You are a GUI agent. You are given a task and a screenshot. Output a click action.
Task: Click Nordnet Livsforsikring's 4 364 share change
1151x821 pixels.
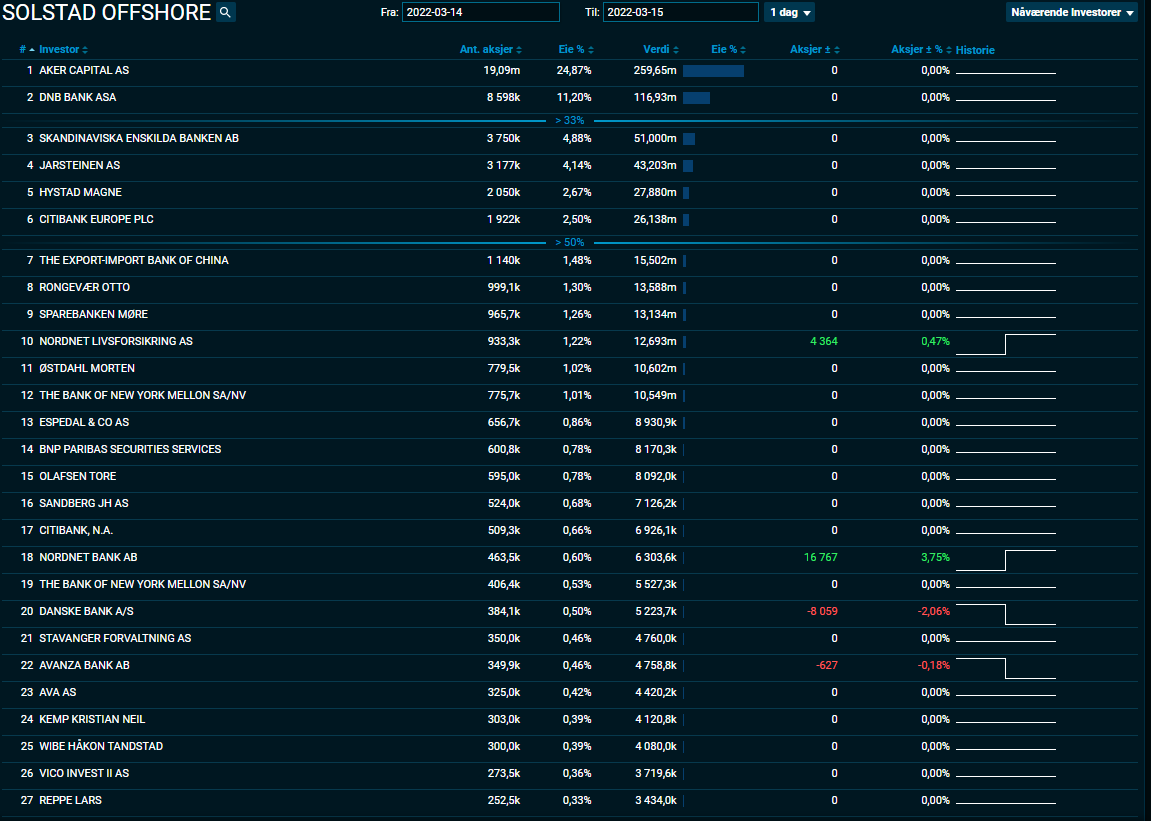(x=824, y=341)
